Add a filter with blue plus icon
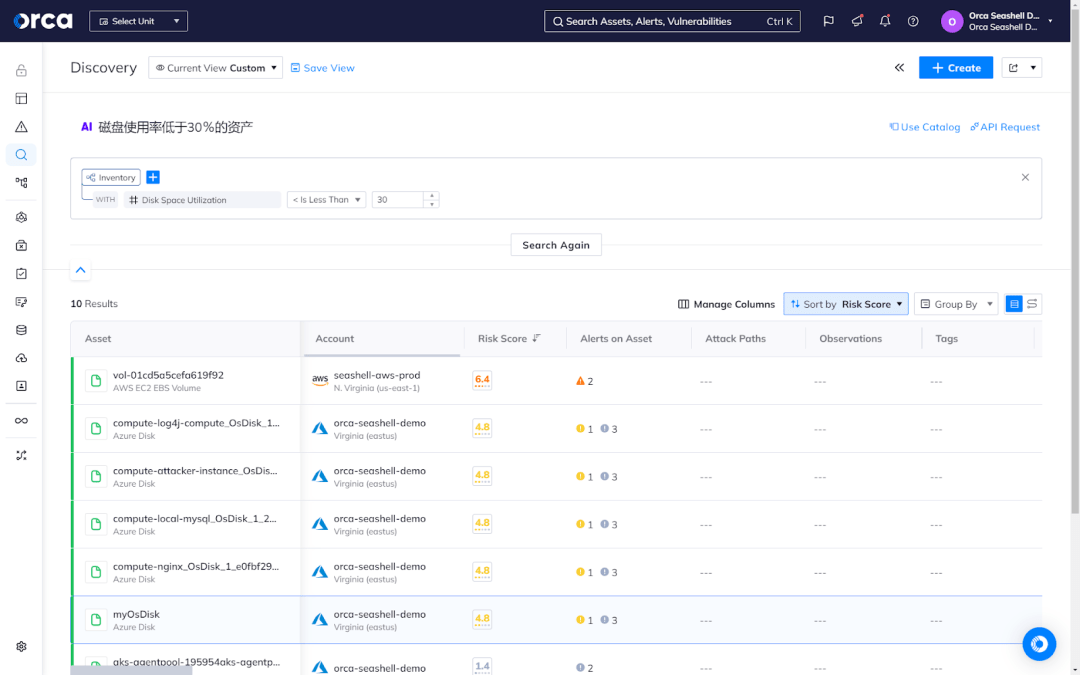The height and width of the screenshot is (675, 1080). [153, 178]
